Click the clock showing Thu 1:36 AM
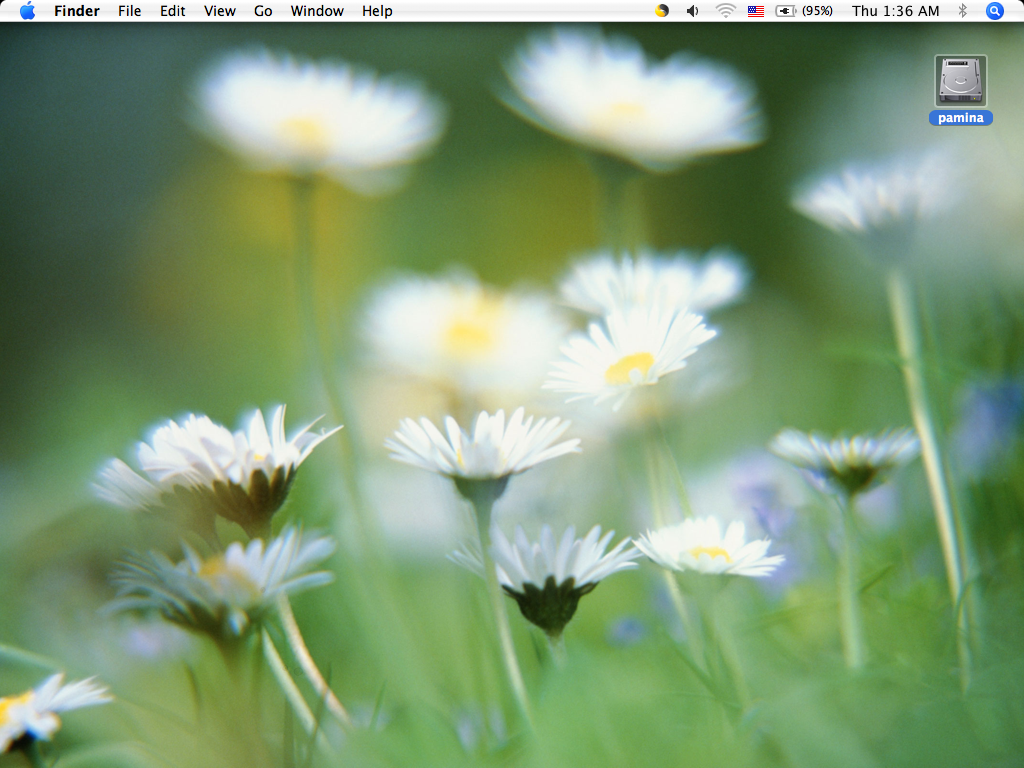This screenshot has width=1024, height=768. point(895,11)
